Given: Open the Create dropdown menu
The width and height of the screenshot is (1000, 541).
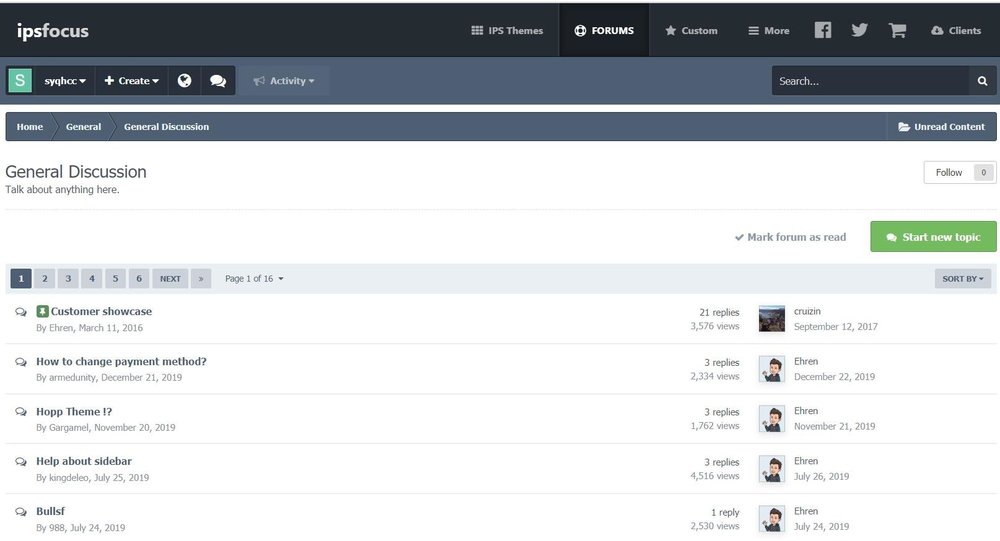Looking at the screenshot, I should tap(132, 81).
